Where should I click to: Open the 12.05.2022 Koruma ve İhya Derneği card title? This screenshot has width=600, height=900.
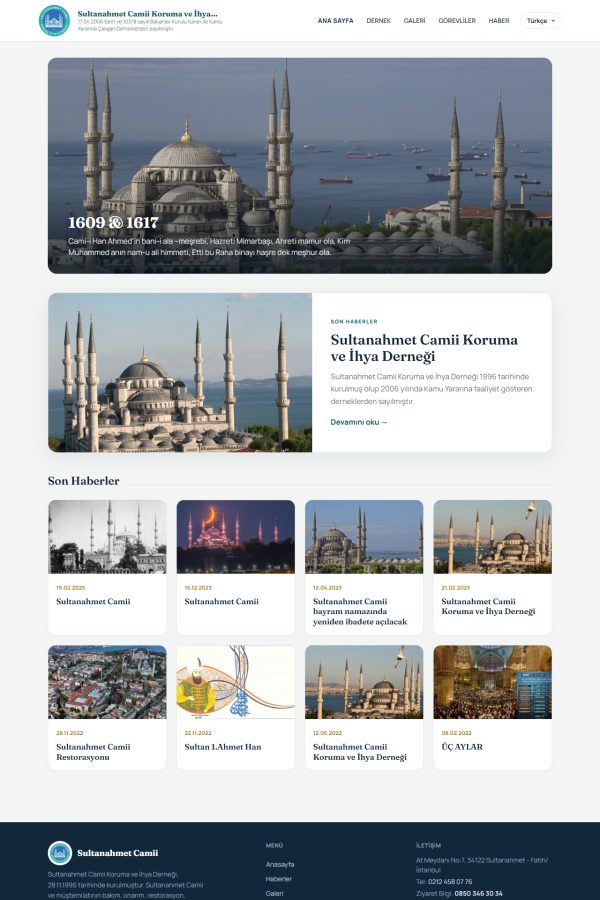point(359,752)
